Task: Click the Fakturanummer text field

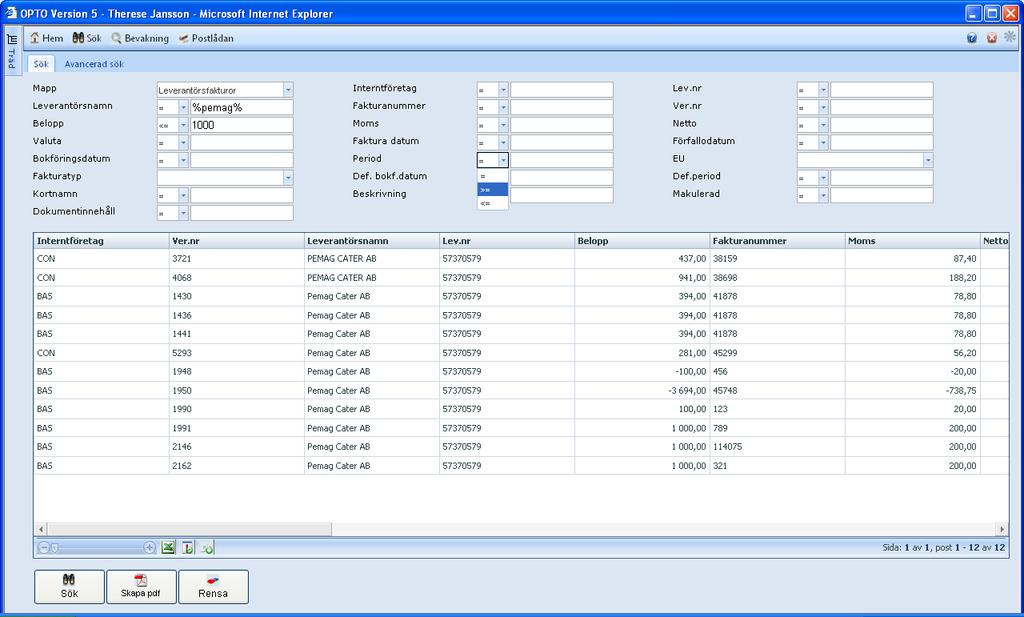Action: click(562, 108)
